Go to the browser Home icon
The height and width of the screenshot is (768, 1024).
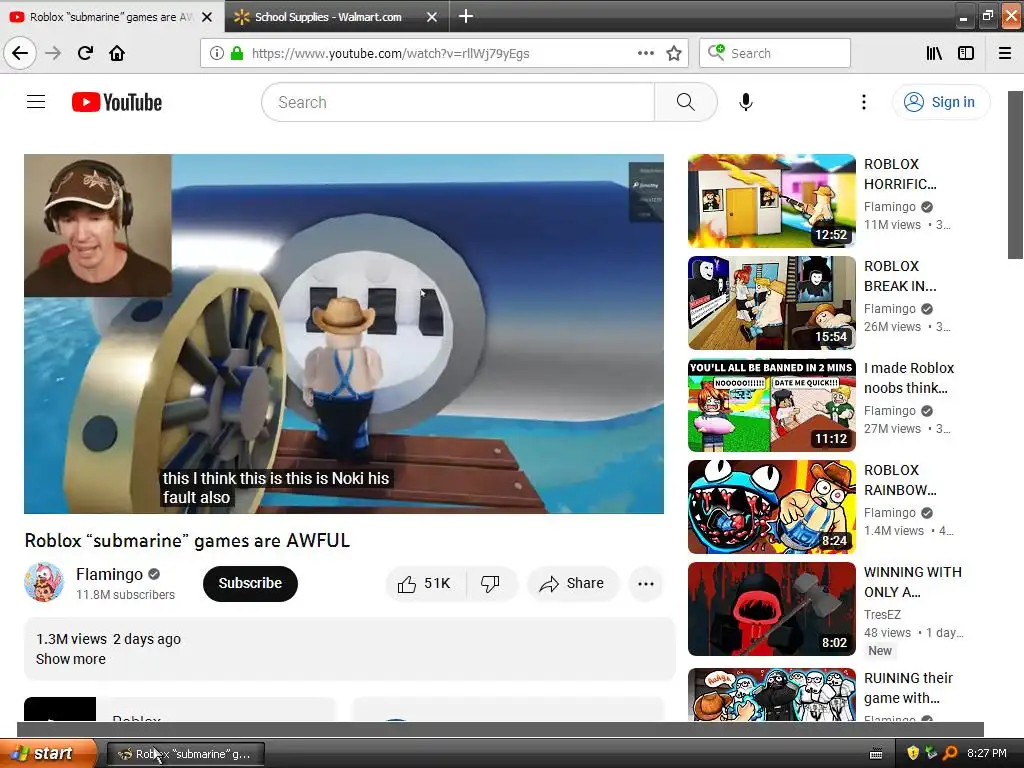click(117, 53)
